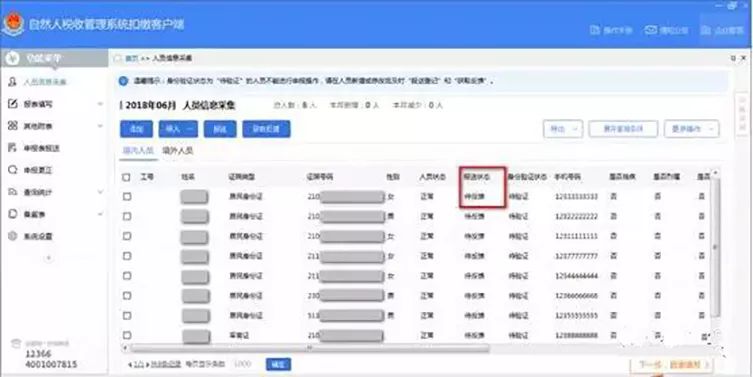
Task: Open the 导入 dropdown button
Action: click(178, 129)
